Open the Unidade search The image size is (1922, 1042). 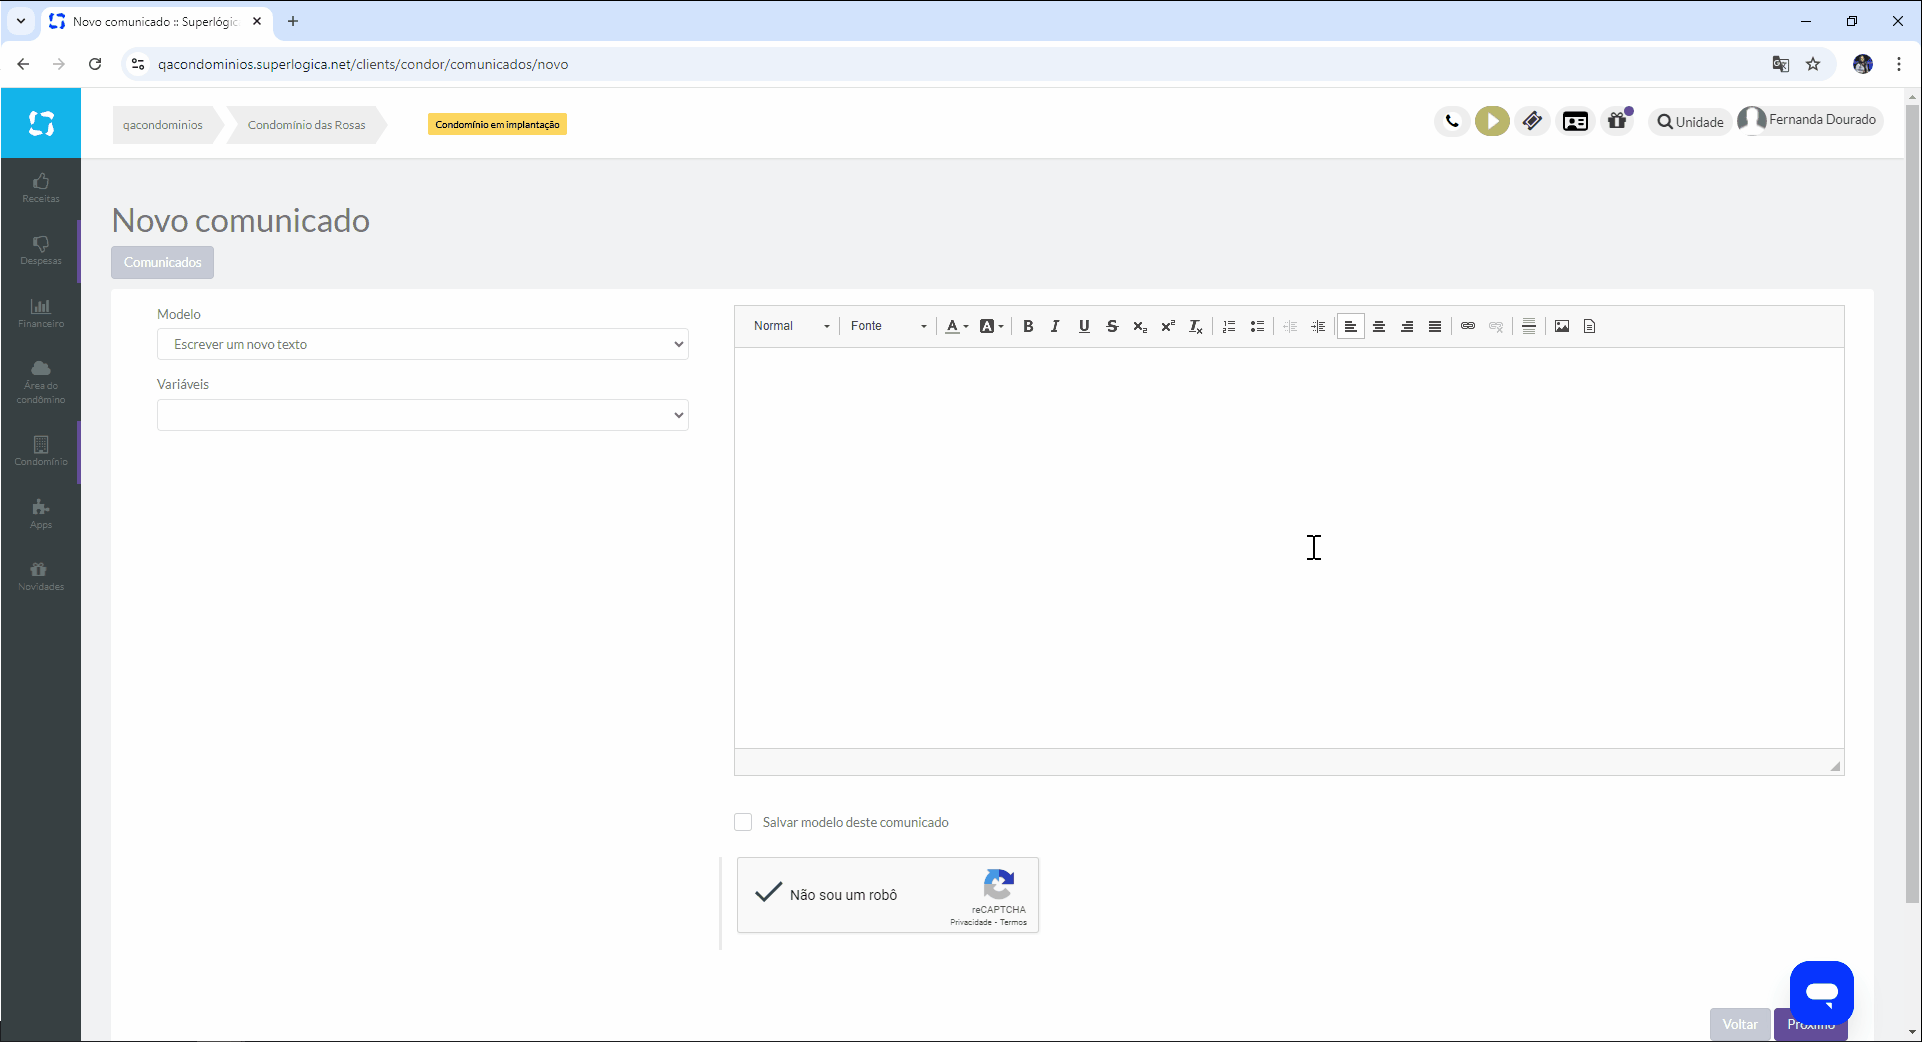tap(1690, 121)
